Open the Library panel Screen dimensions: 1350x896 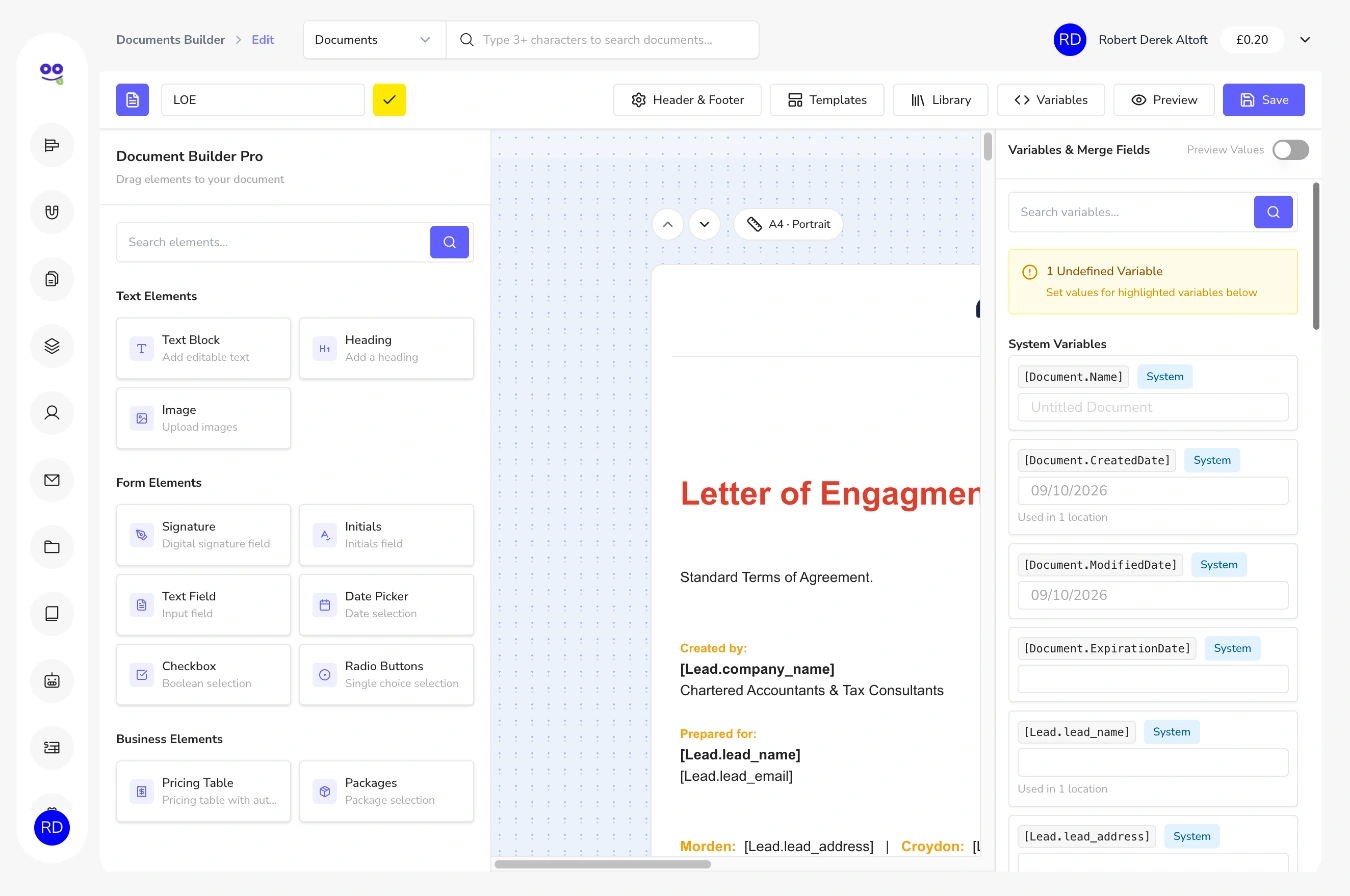point(940,100)
